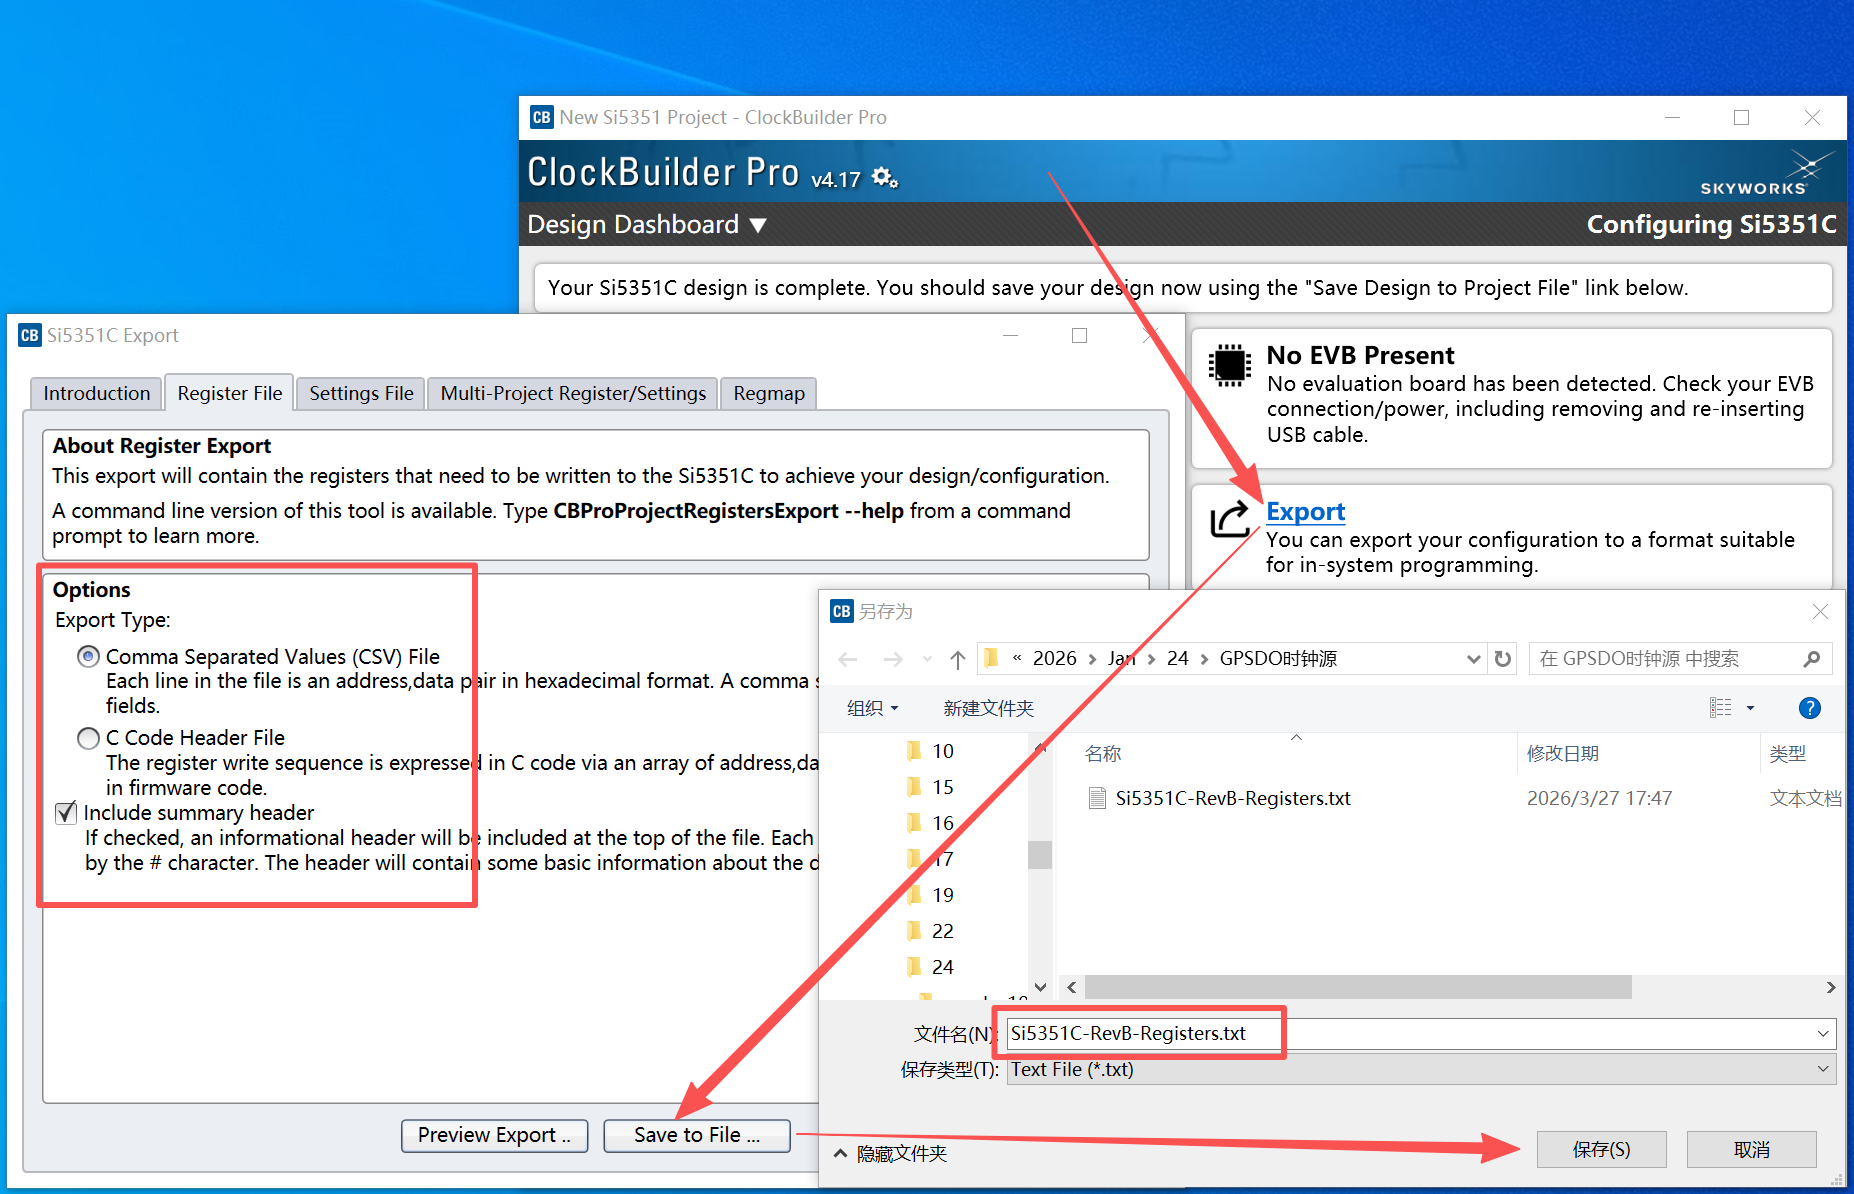The image size is (1854, 1194).
Task: Click the file list right scroll arrow
Action: pyautogui.click(x=1830, y=987)
